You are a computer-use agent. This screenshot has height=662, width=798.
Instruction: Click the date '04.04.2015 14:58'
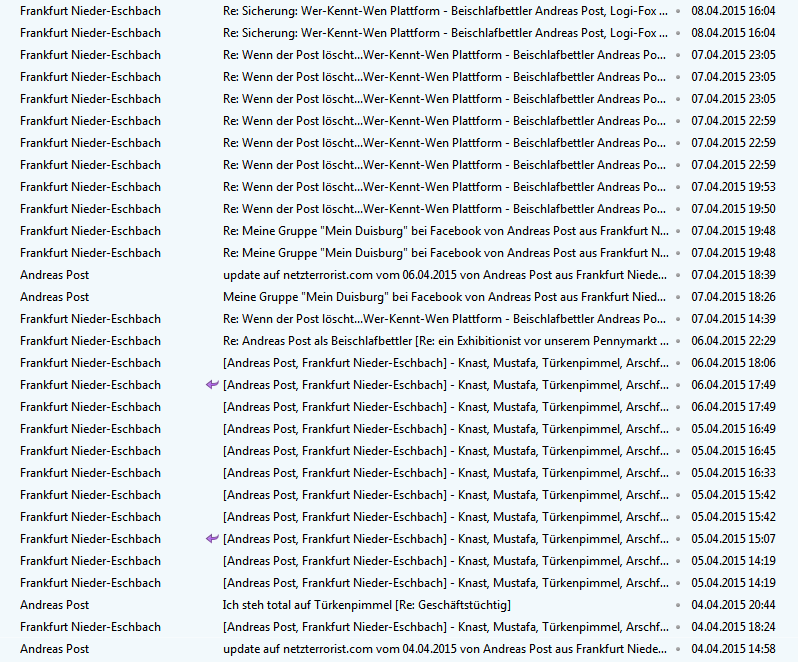[733, 649]
